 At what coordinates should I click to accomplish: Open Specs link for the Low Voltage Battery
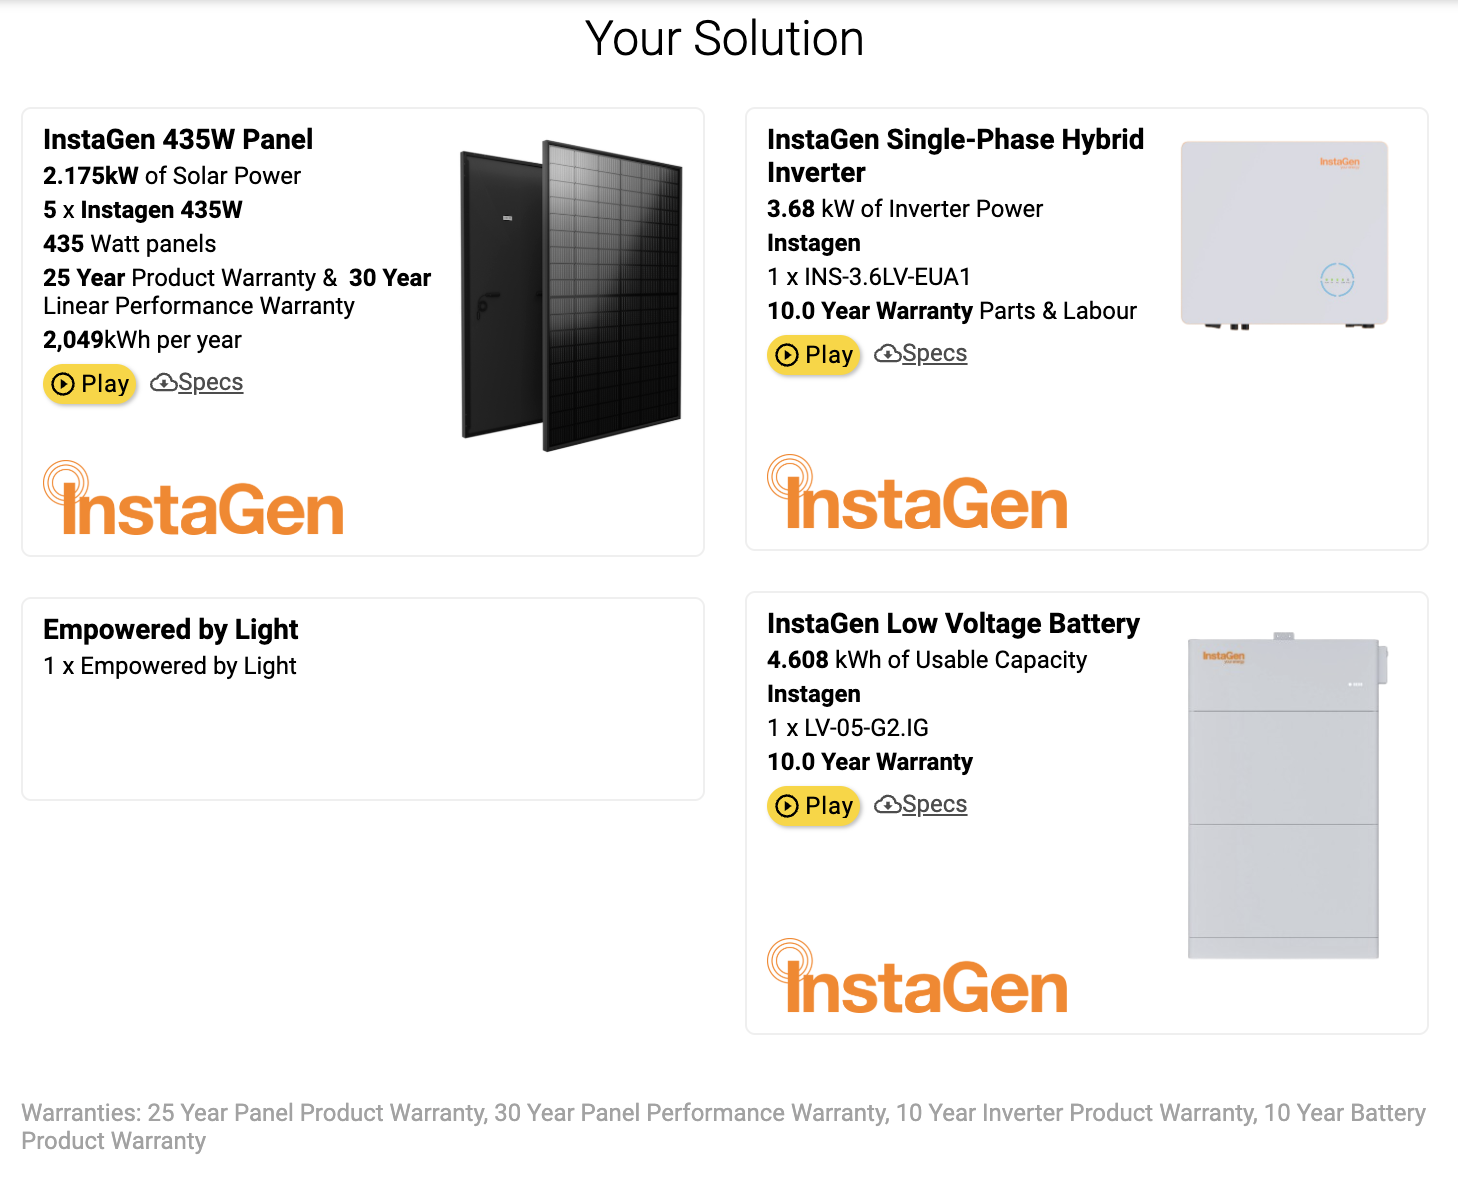click(x=935, y=805)
